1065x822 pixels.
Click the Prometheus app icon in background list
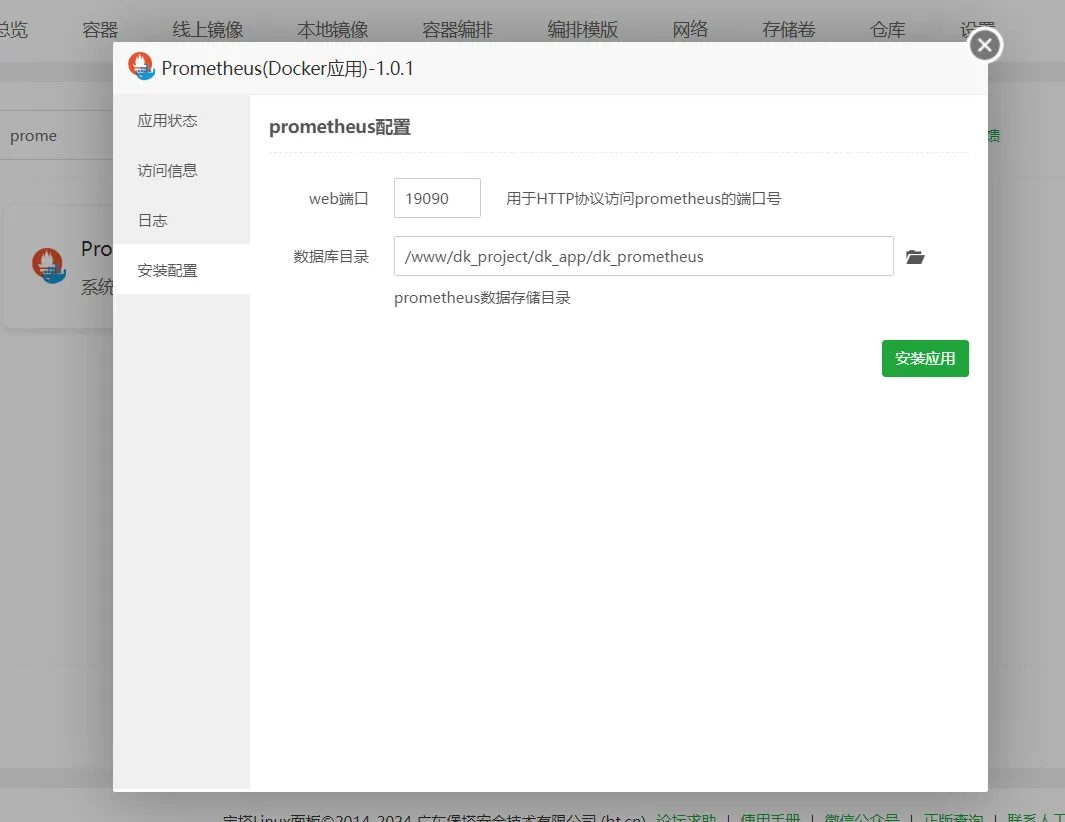[48, 266]
